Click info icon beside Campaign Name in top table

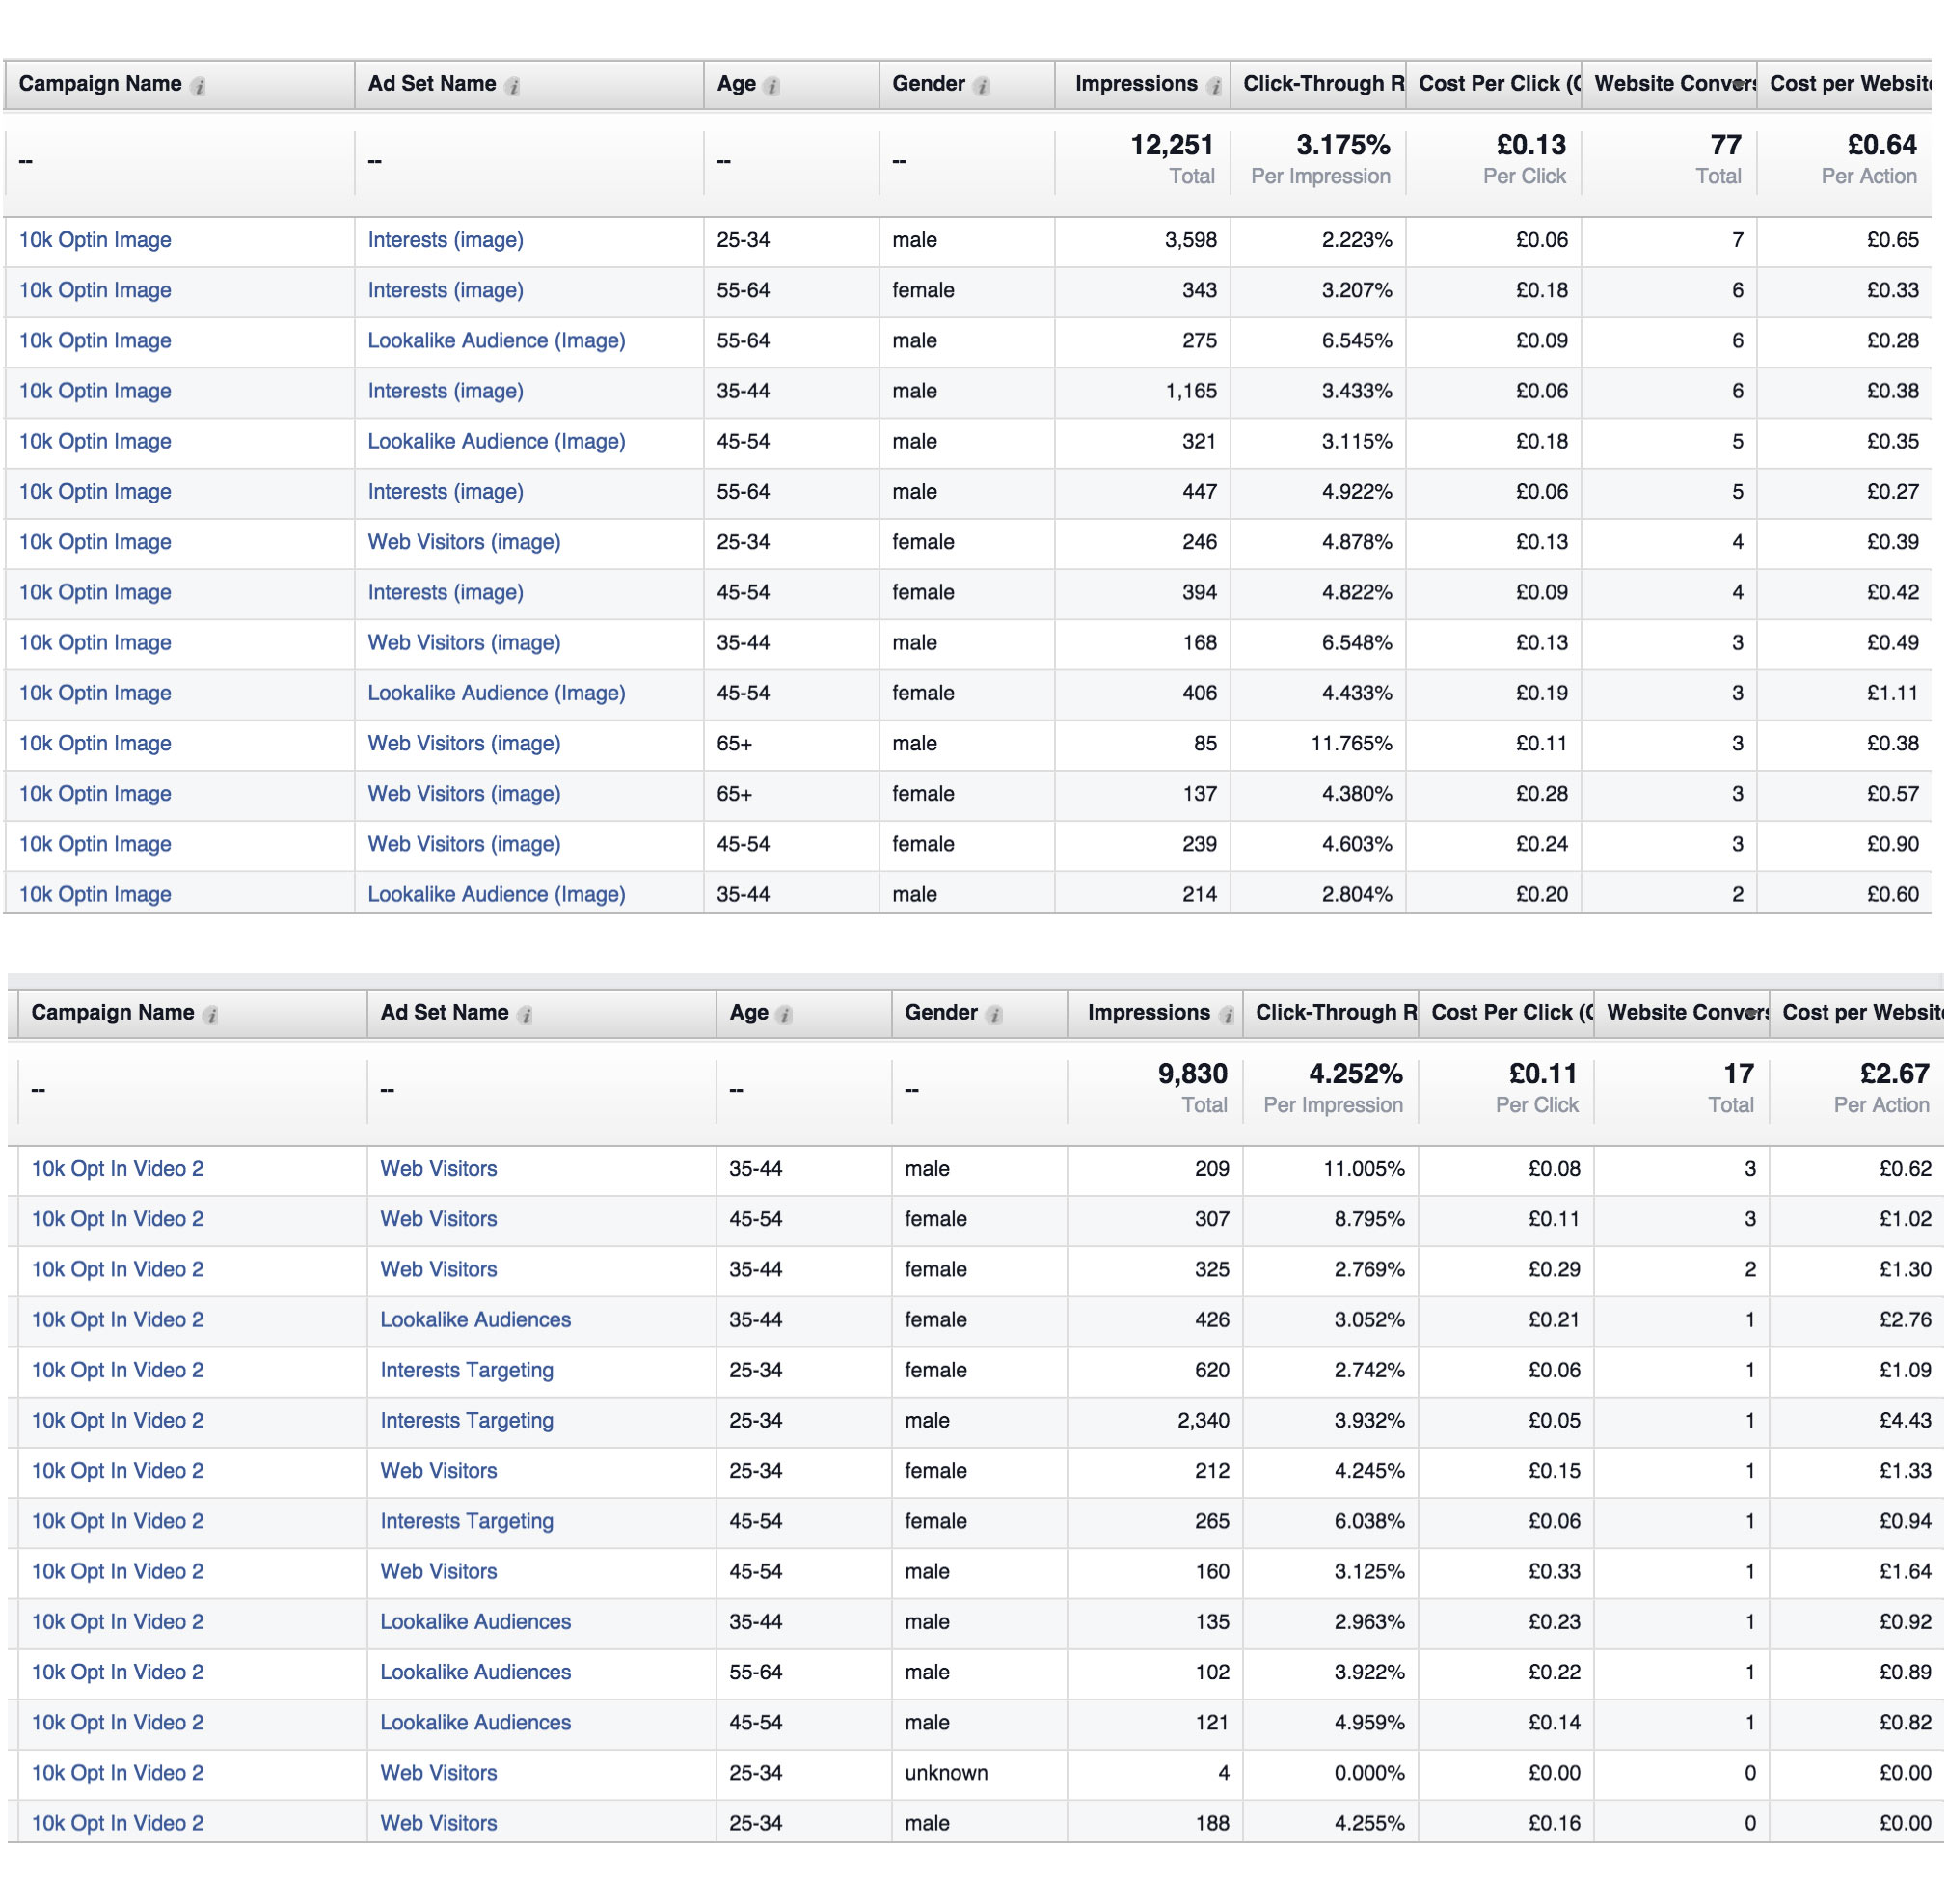(199, 86)
